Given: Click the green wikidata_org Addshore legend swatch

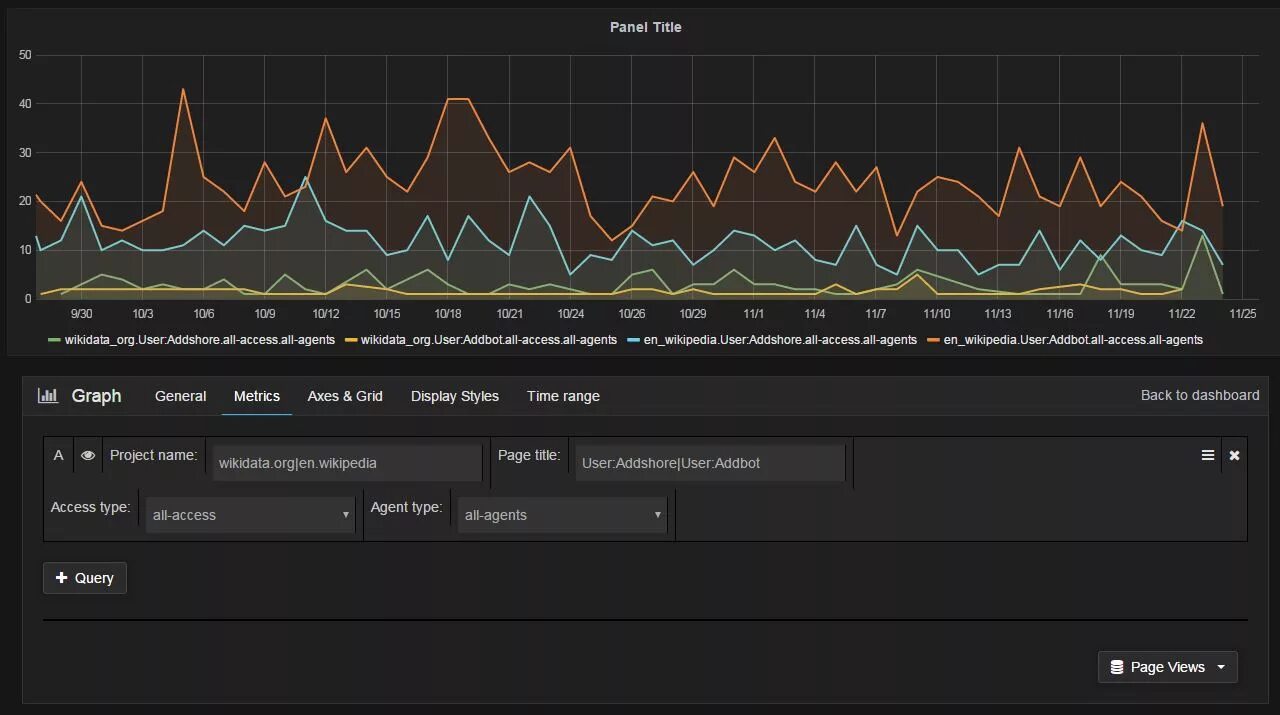Looking at the screenshot, I should [x=55, y=340].
